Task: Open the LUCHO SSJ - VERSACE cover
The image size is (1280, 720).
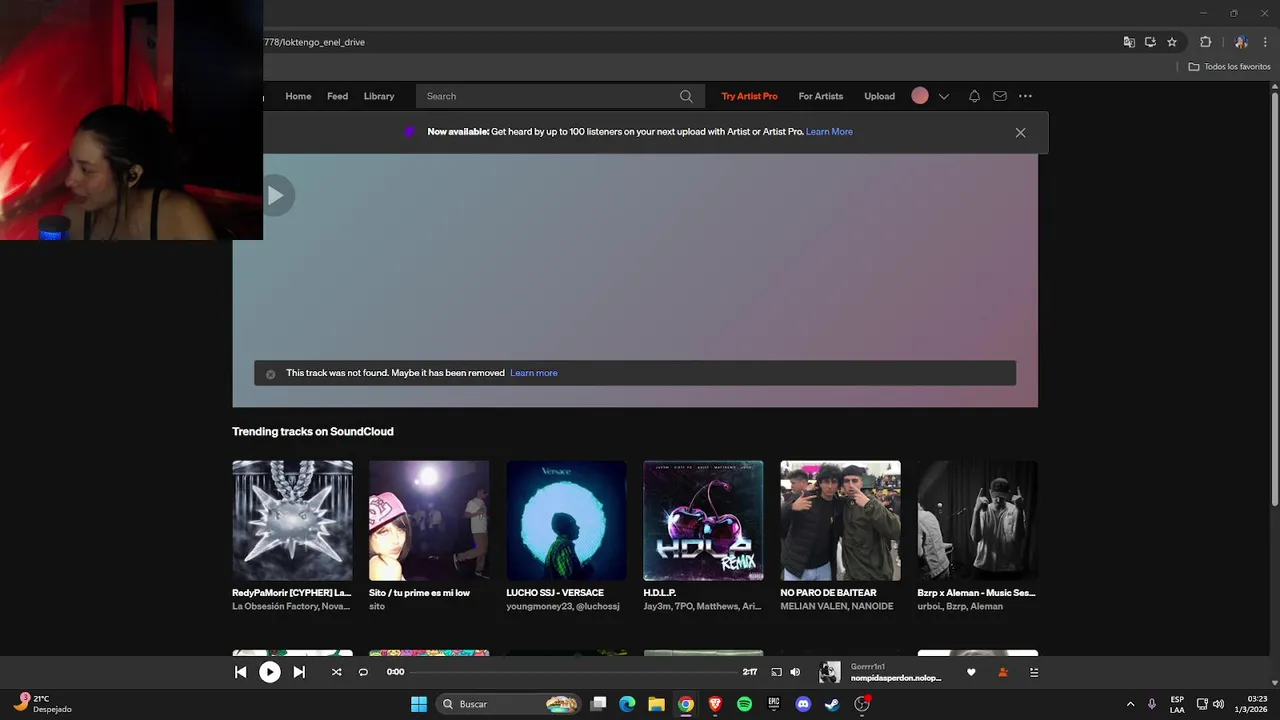Action: click(x=566, y=520)
